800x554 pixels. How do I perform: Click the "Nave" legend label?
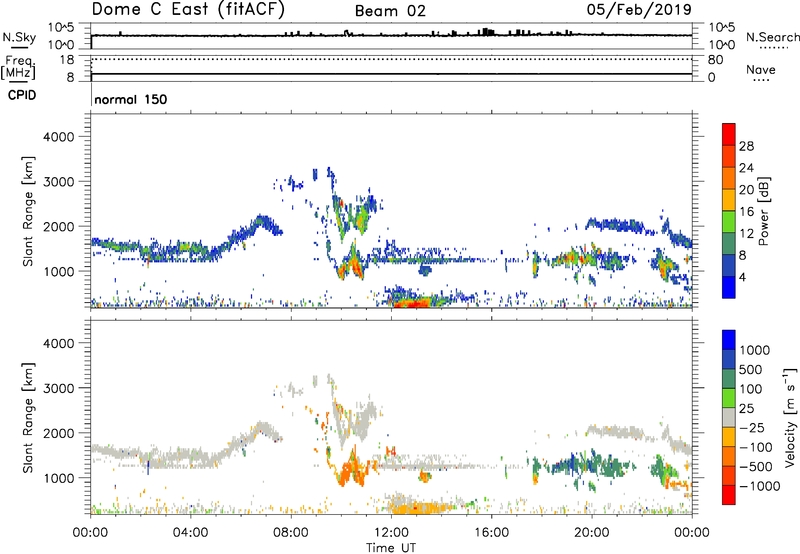click(760, 70)
